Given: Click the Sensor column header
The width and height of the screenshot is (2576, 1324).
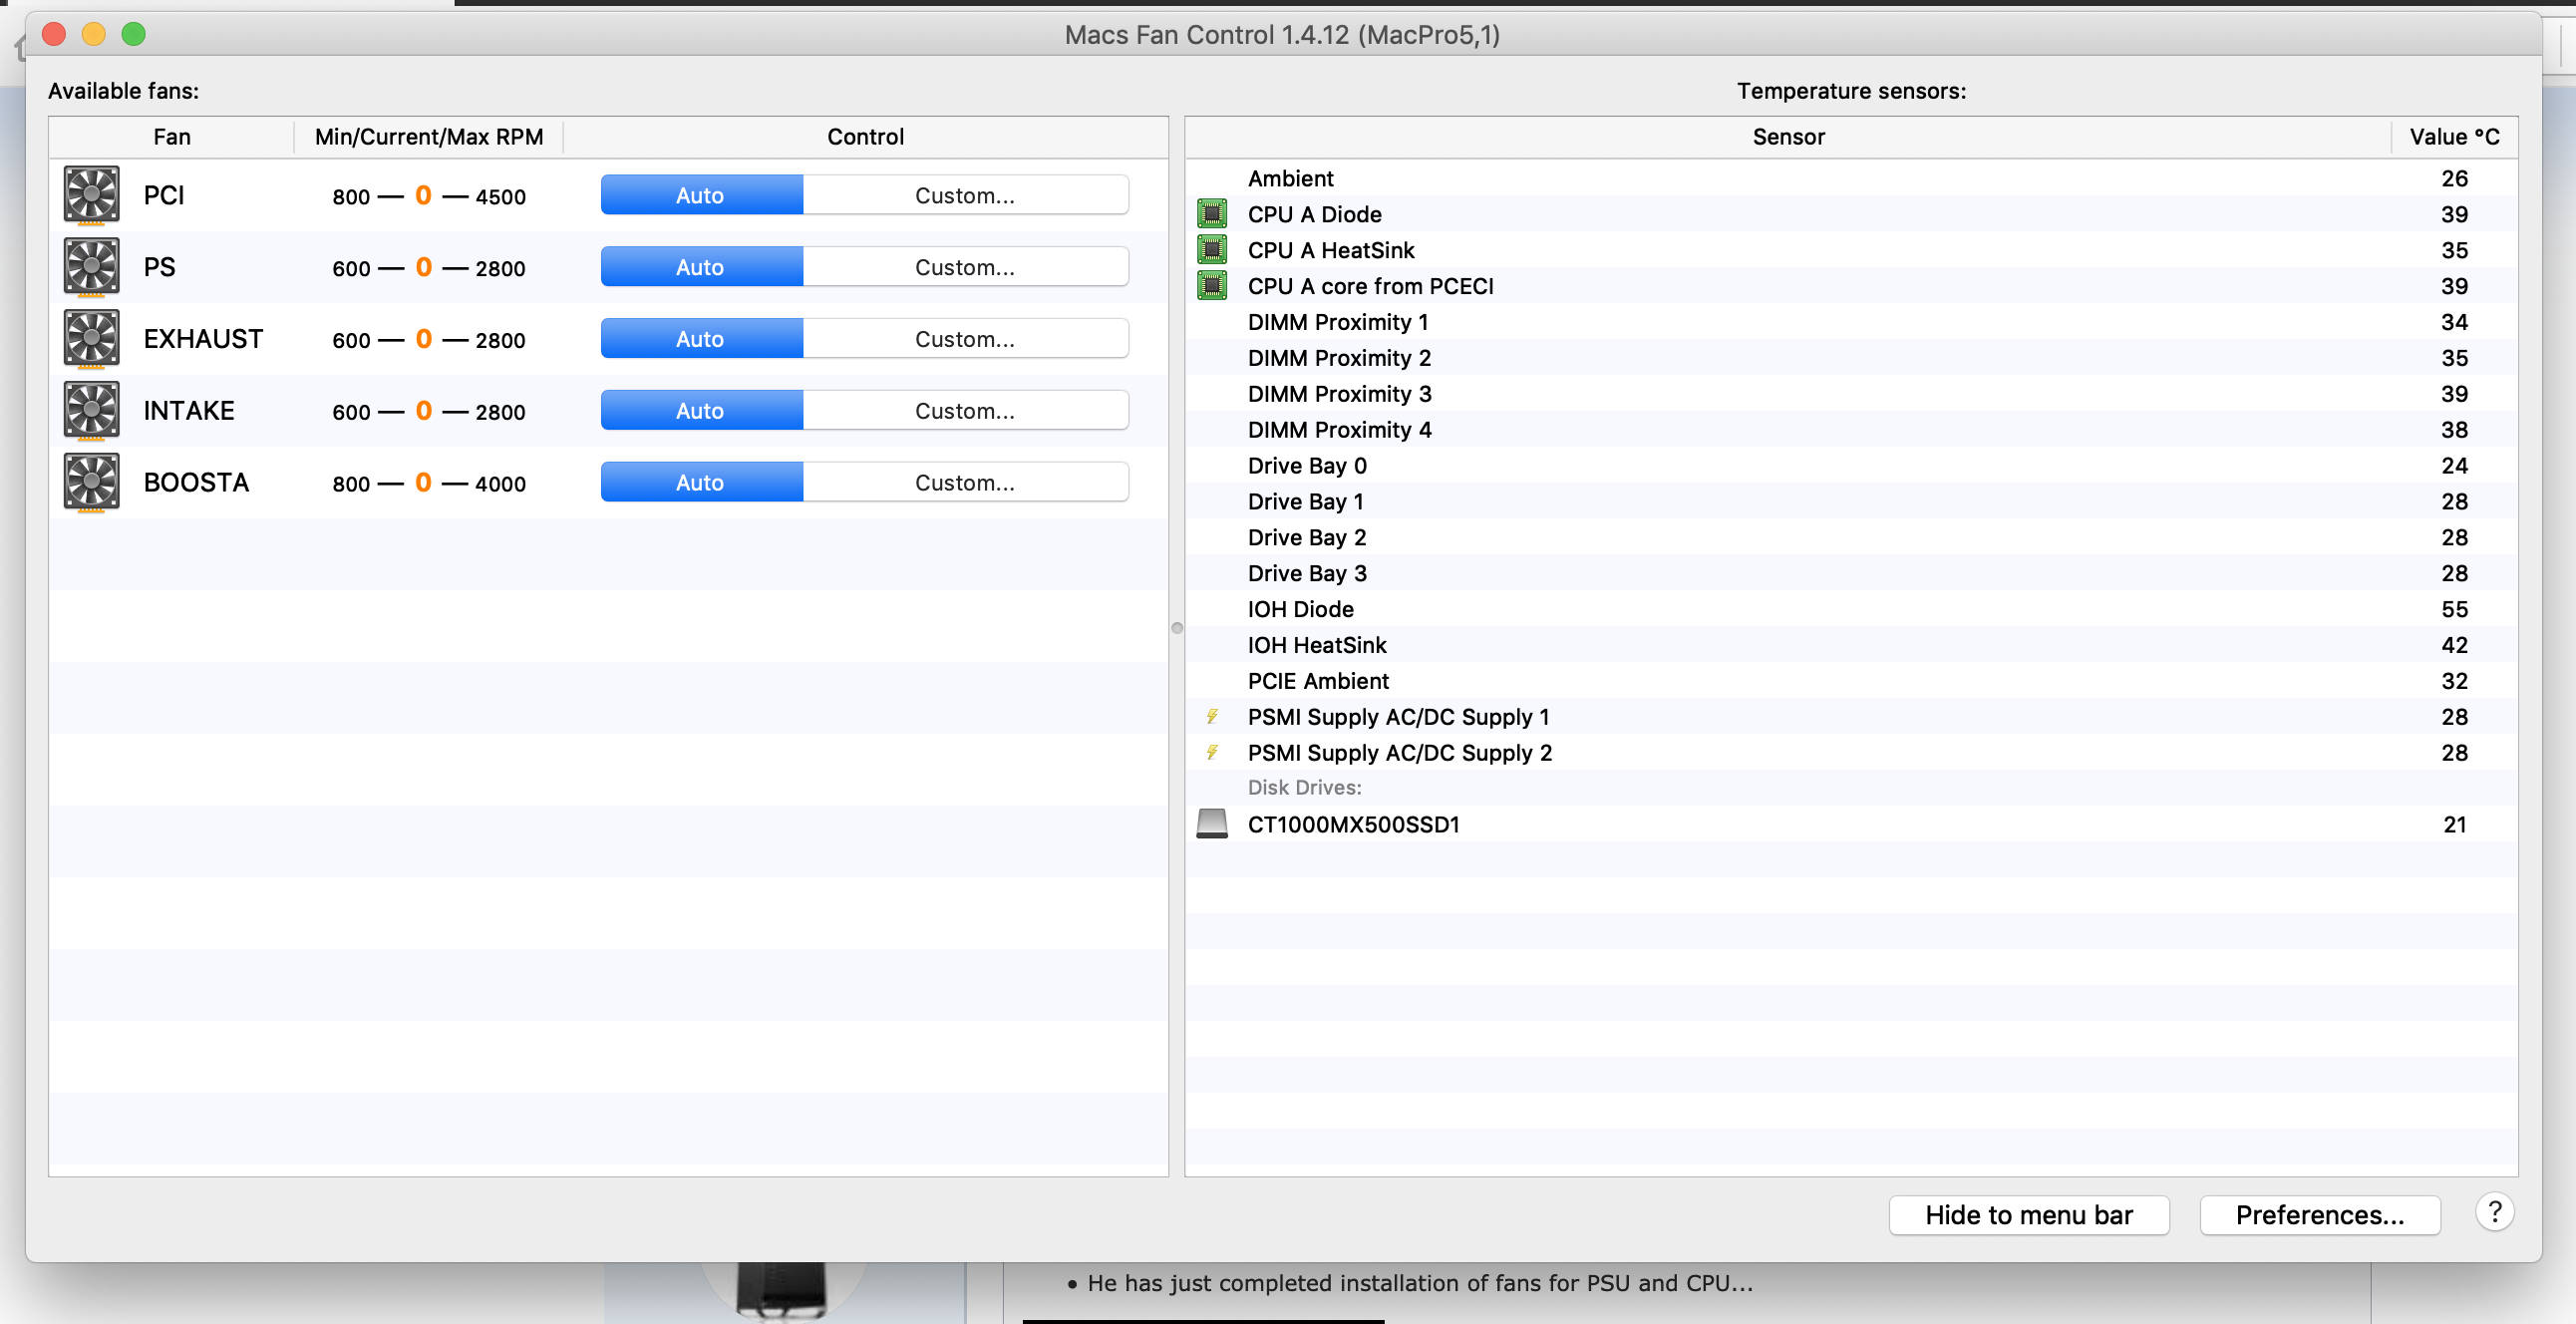Looking at the screenshot, I should click(1788, 137).
